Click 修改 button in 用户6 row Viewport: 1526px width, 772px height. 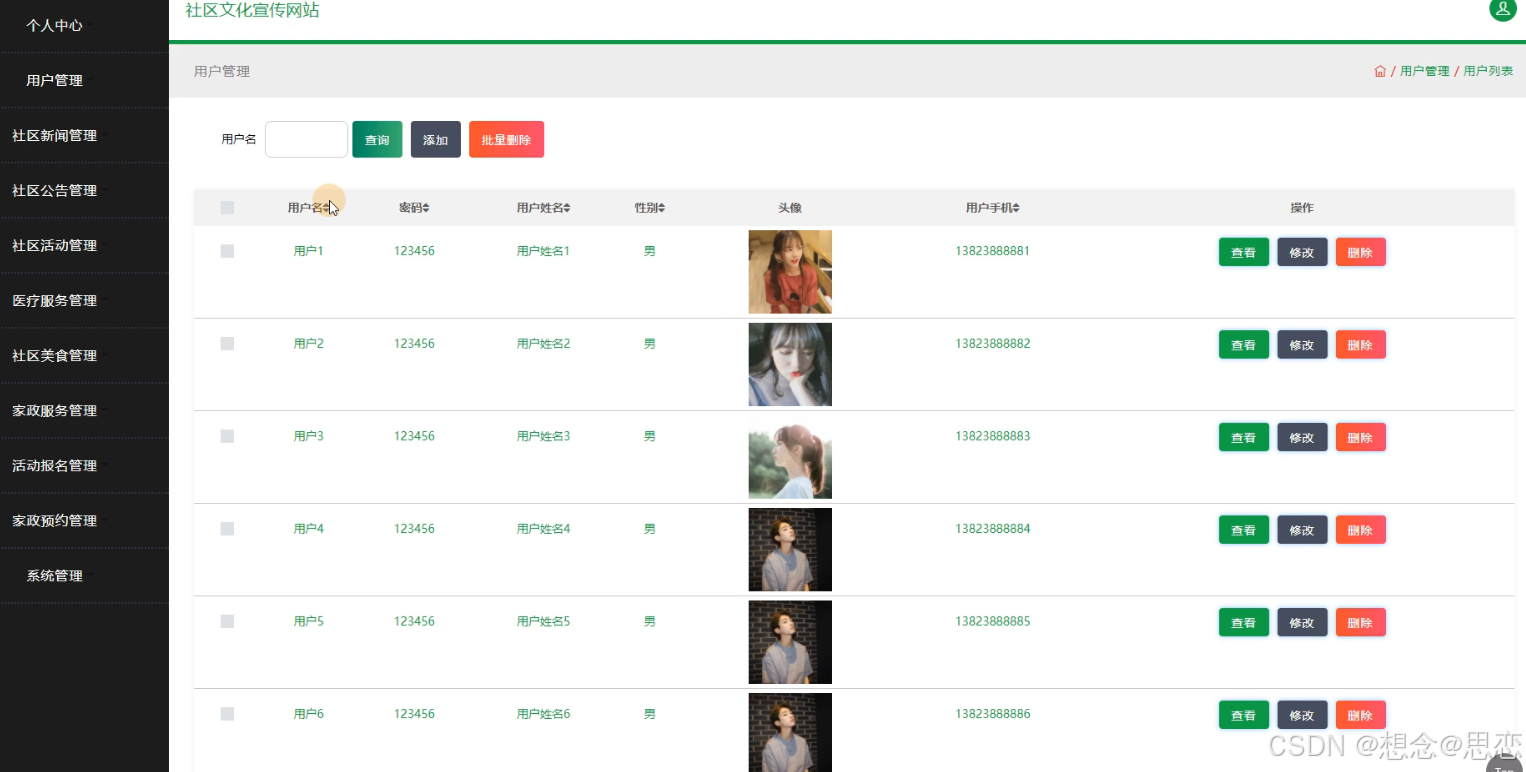[1302, 715]
